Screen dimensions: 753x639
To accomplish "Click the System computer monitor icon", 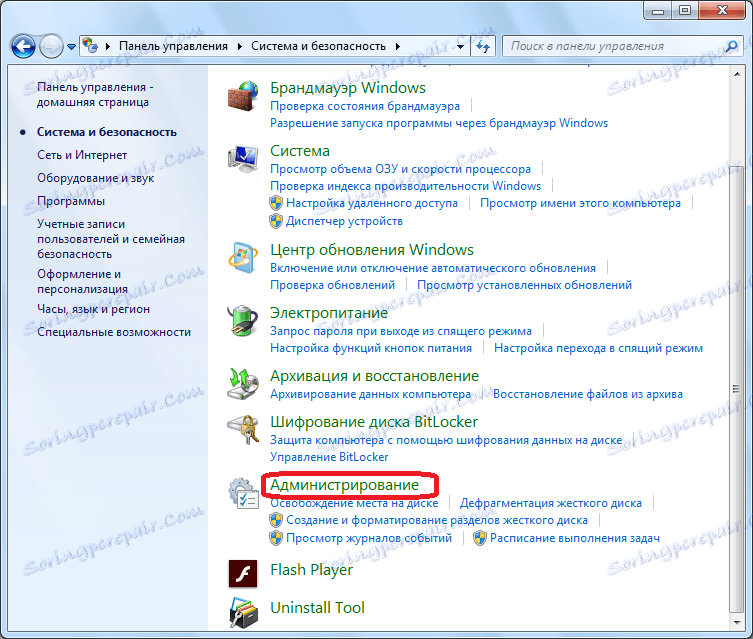I will 243,159.
